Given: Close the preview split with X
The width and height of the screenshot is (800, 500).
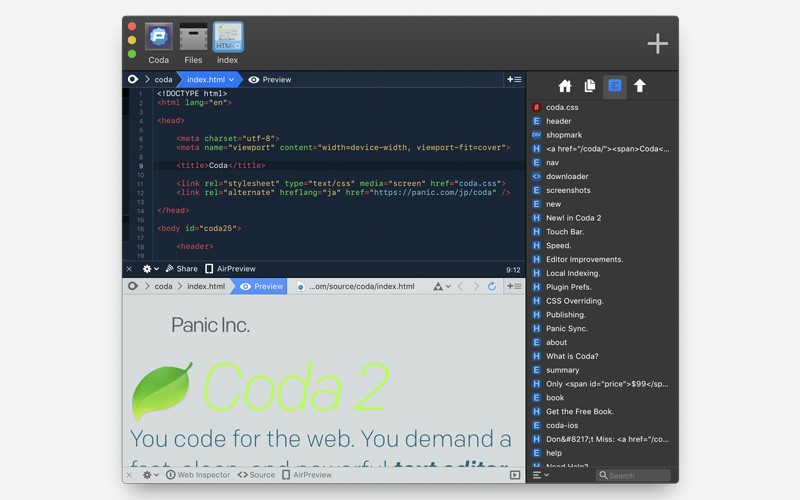Looking at the screenshot, I should [x=129, y=475].
